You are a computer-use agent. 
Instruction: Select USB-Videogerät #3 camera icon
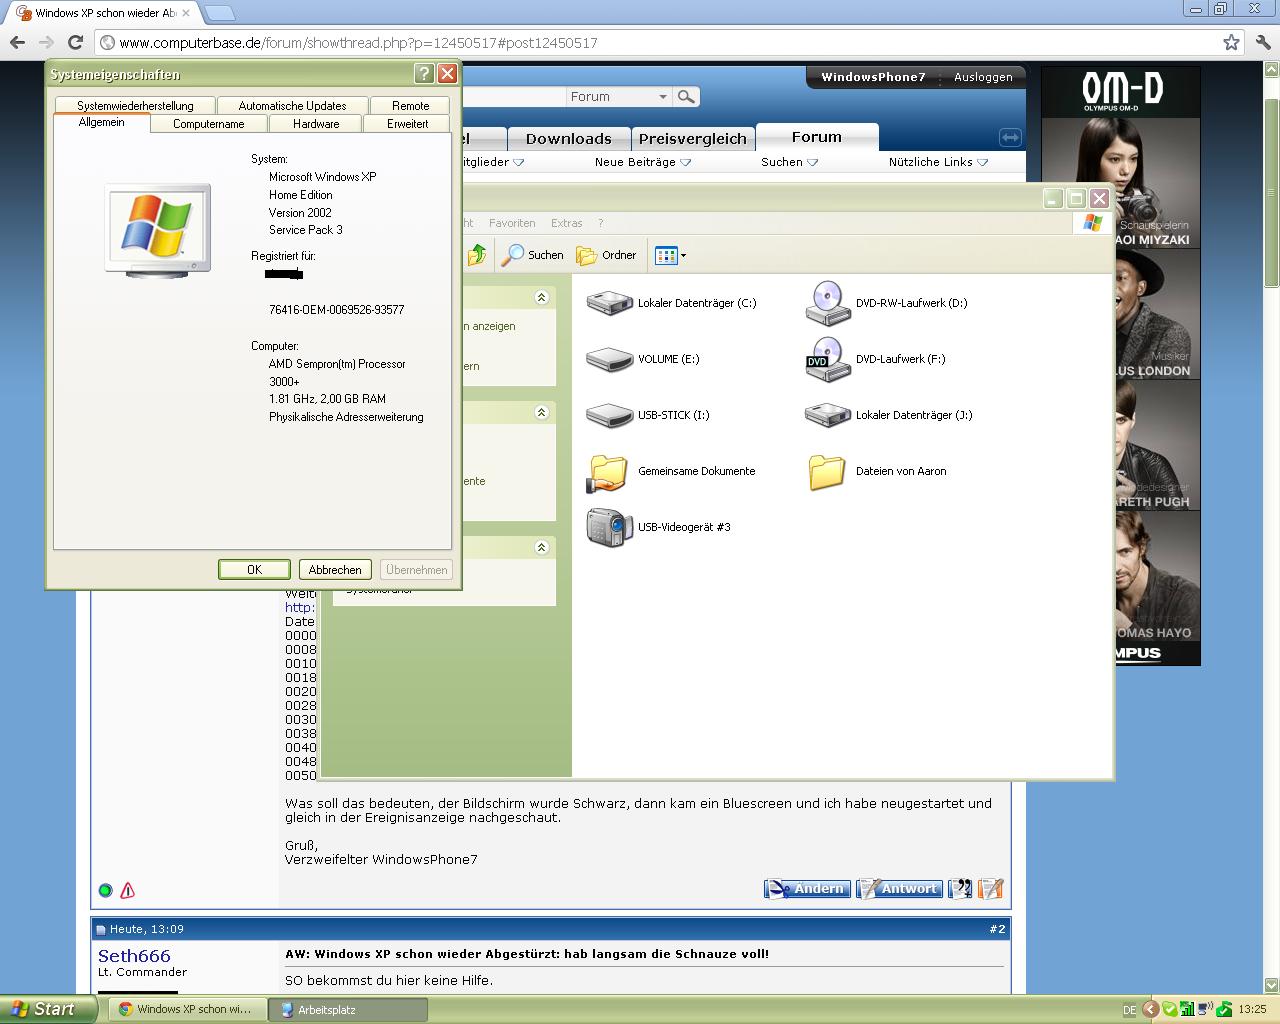pos(609,527)
